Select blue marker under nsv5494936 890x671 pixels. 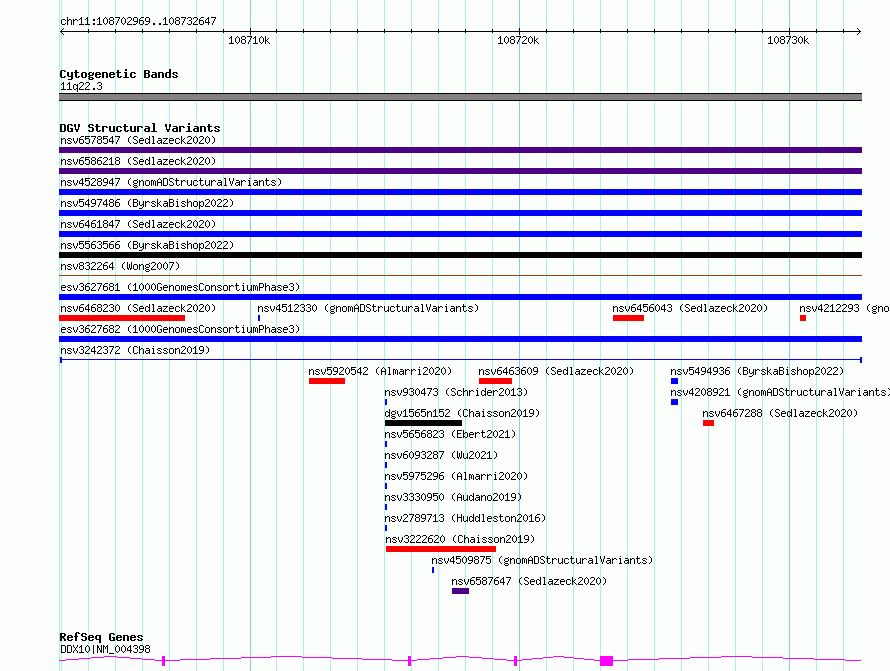(x=674, y=381)
